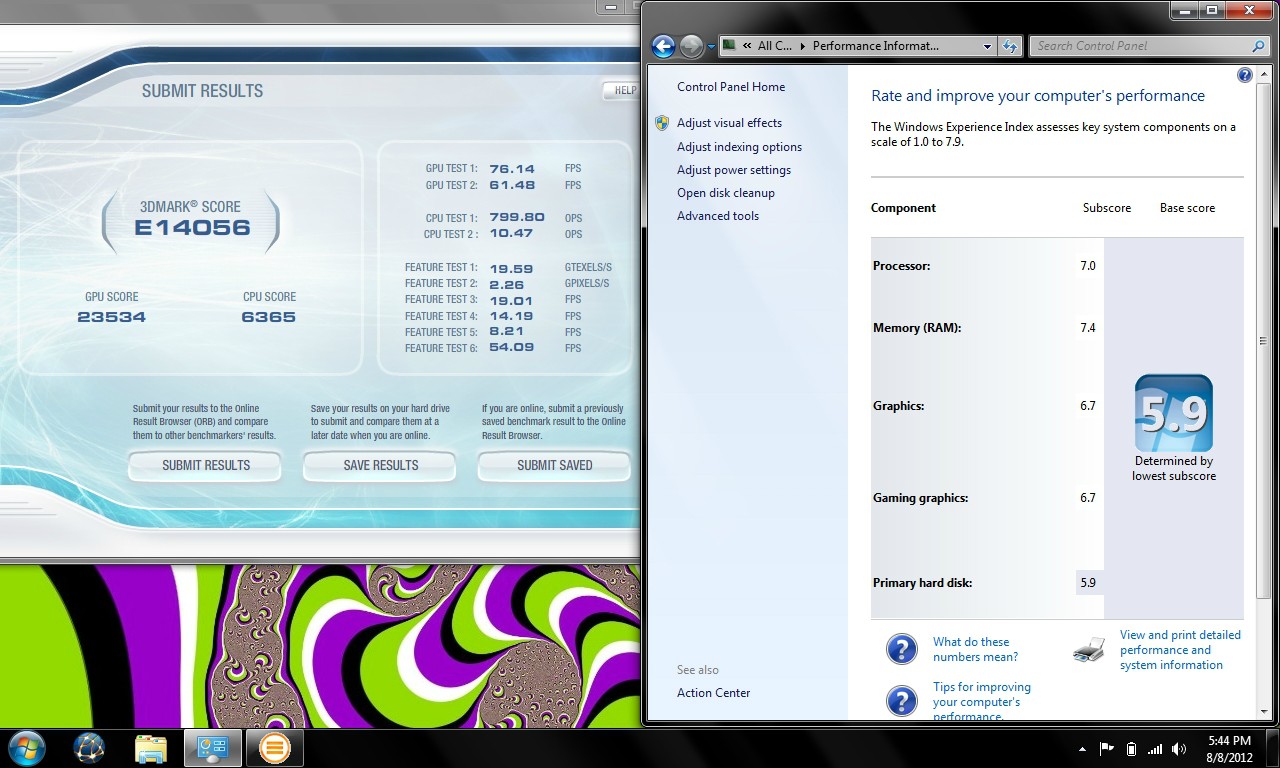Select the GPU score value 23534
Image resolution: width=1280 pixels, height=768 pixels.
pyautogui.click(x=112, y=317)
